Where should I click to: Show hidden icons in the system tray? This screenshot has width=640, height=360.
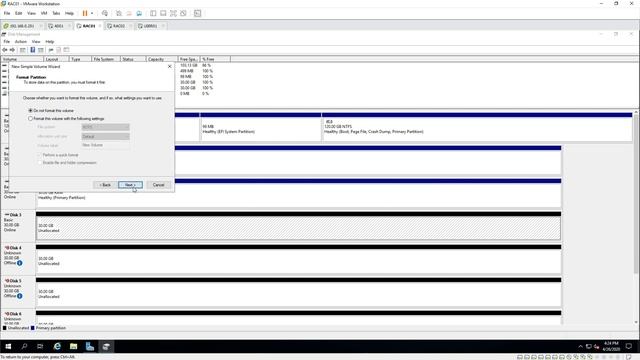tap(580, 347)
